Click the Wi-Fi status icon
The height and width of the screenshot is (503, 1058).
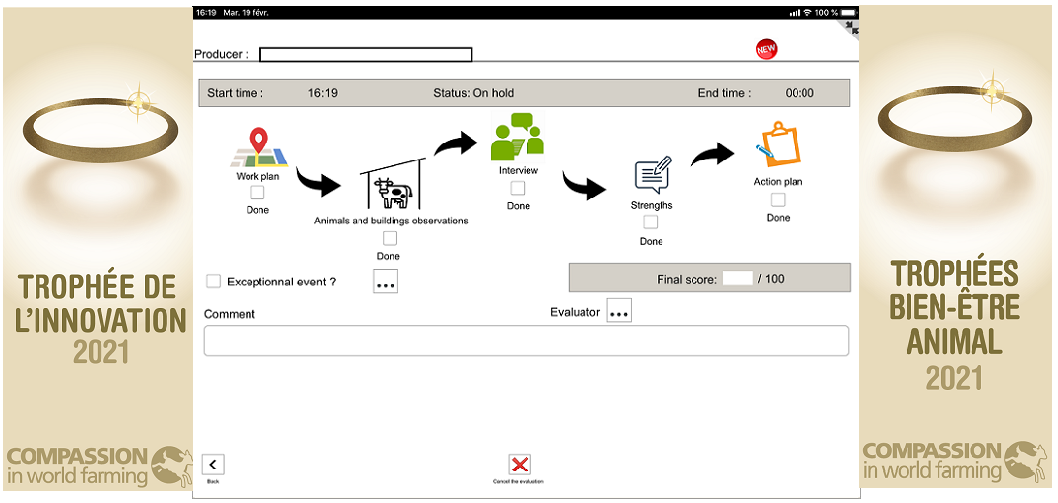tap(807, 13)
